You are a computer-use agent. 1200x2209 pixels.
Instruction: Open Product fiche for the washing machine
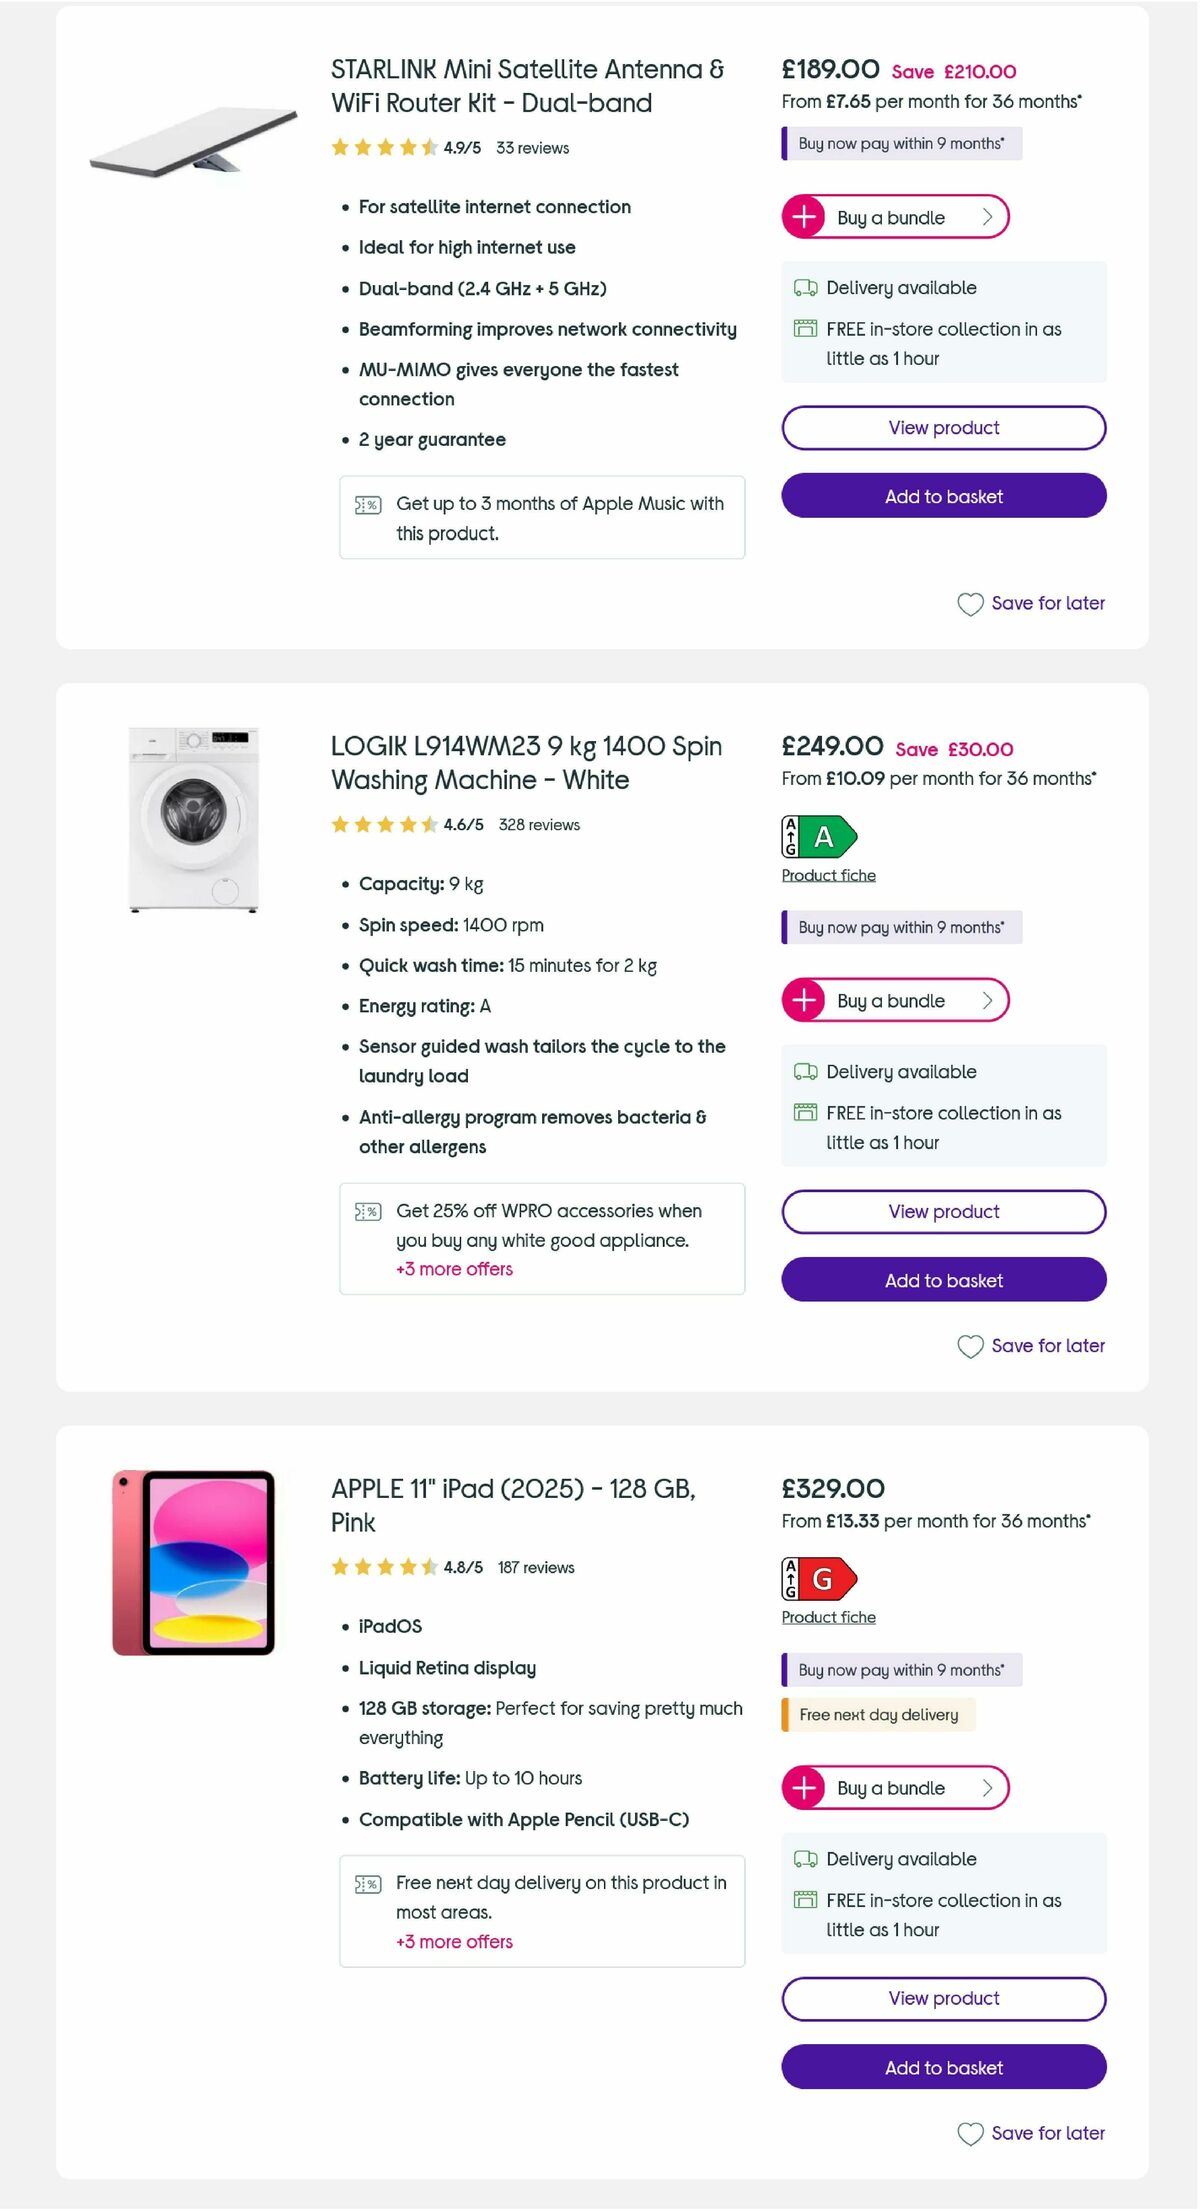pyautogui.click(x=828, y=875)
